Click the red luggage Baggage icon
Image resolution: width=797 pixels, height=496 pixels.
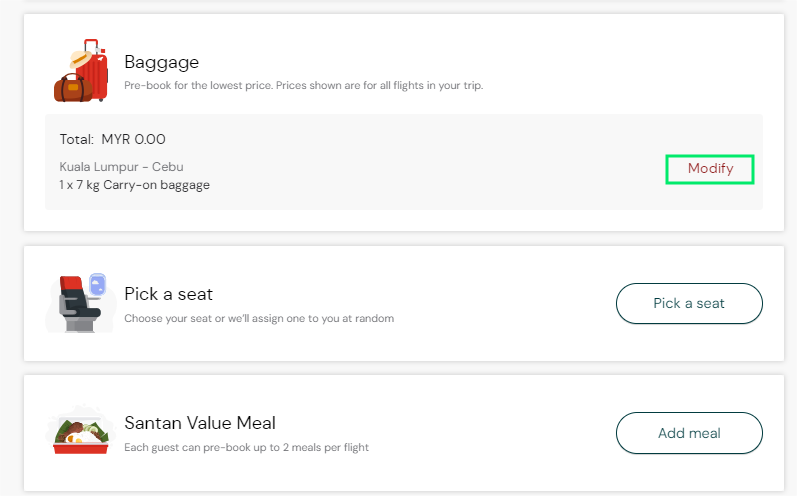(81, 71)
